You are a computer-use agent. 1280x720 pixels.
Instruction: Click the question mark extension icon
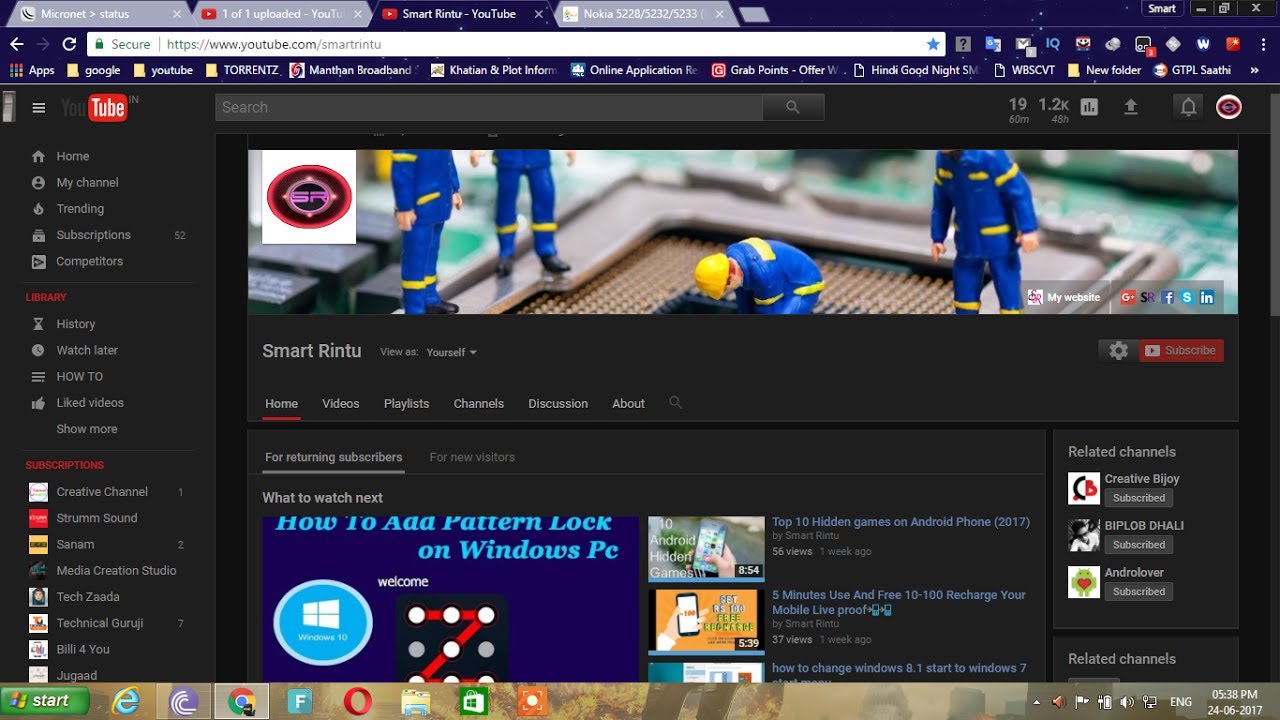963,44
